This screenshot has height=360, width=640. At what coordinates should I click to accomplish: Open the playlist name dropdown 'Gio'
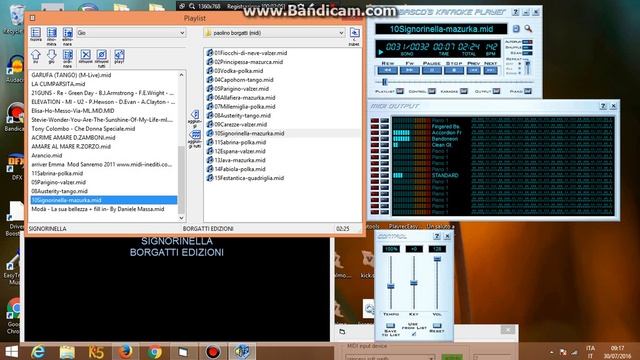click(x=131, y=33)
